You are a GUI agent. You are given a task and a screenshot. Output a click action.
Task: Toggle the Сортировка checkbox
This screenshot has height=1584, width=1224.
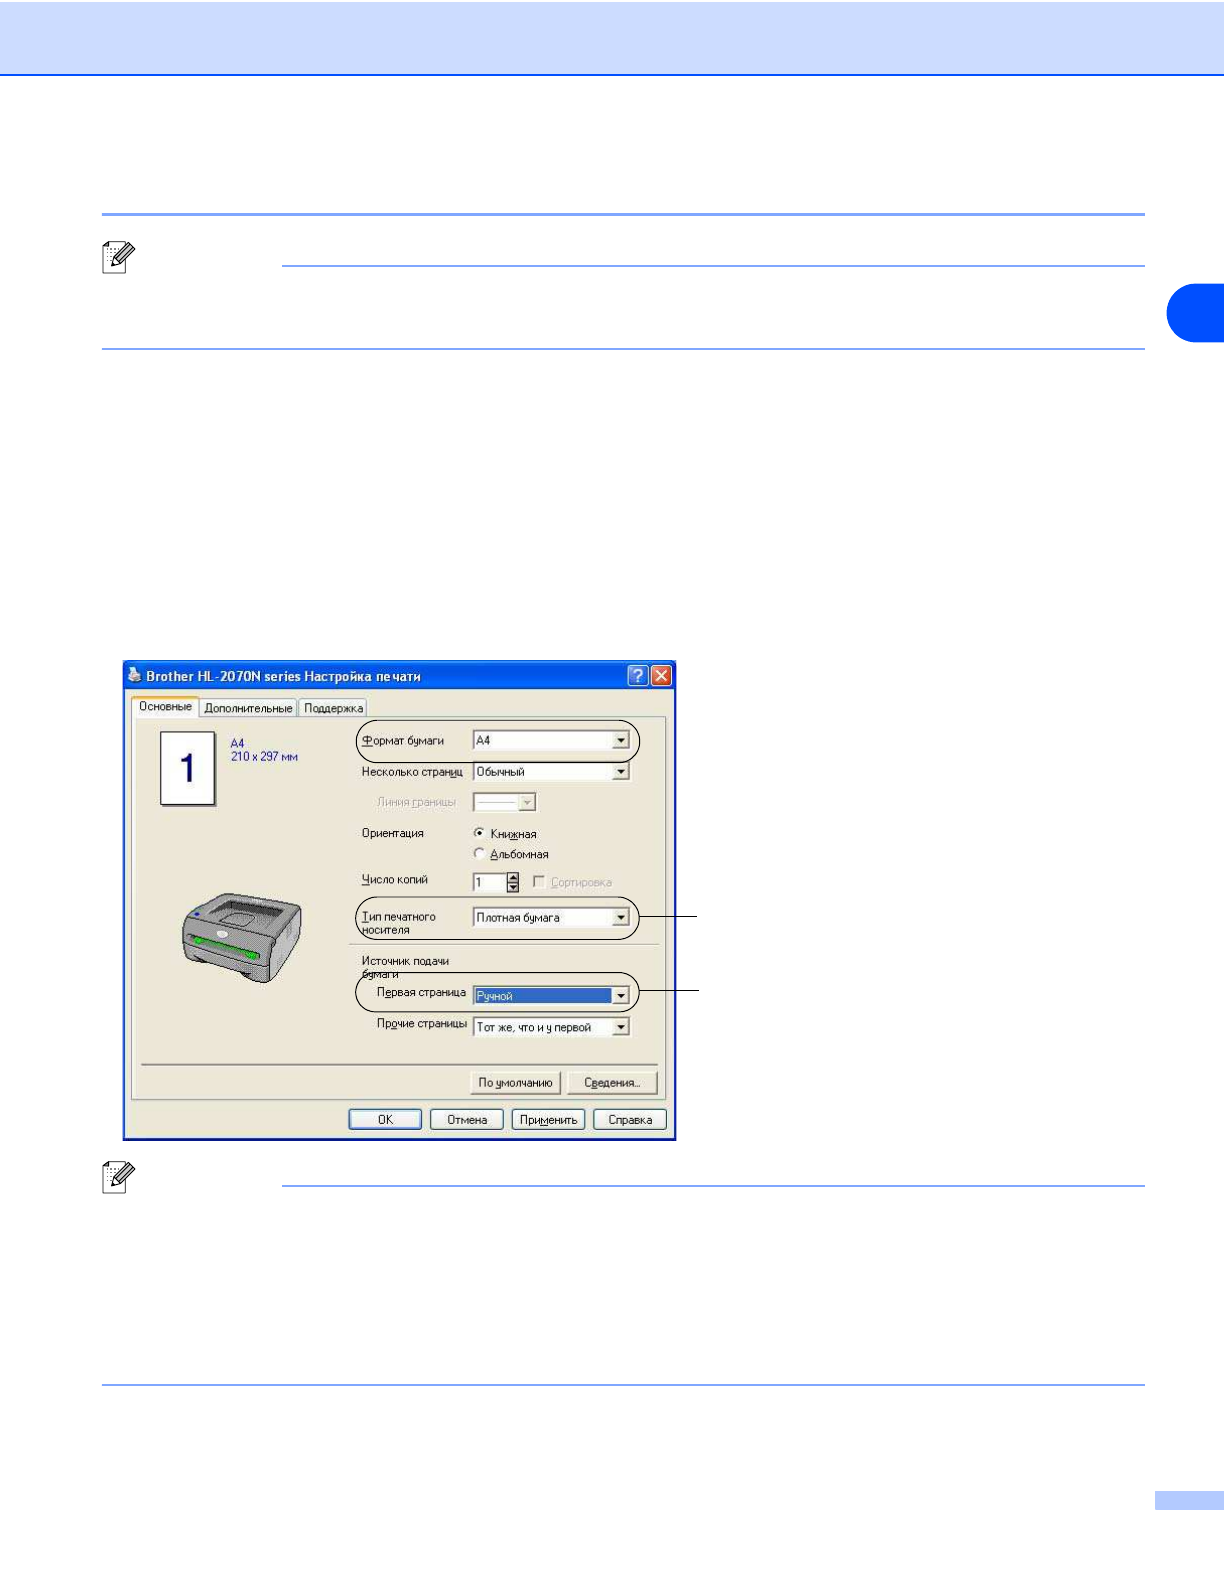pos(539,882)
